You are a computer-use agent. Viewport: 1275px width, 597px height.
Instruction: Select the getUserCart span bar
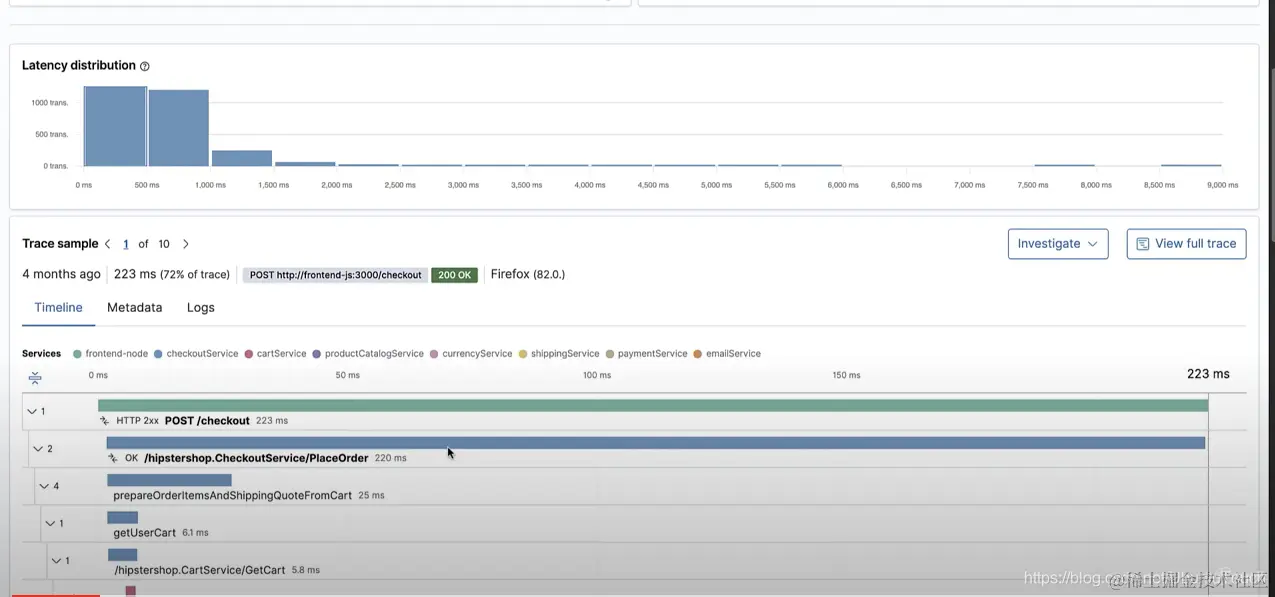click(x=122, y=518)
